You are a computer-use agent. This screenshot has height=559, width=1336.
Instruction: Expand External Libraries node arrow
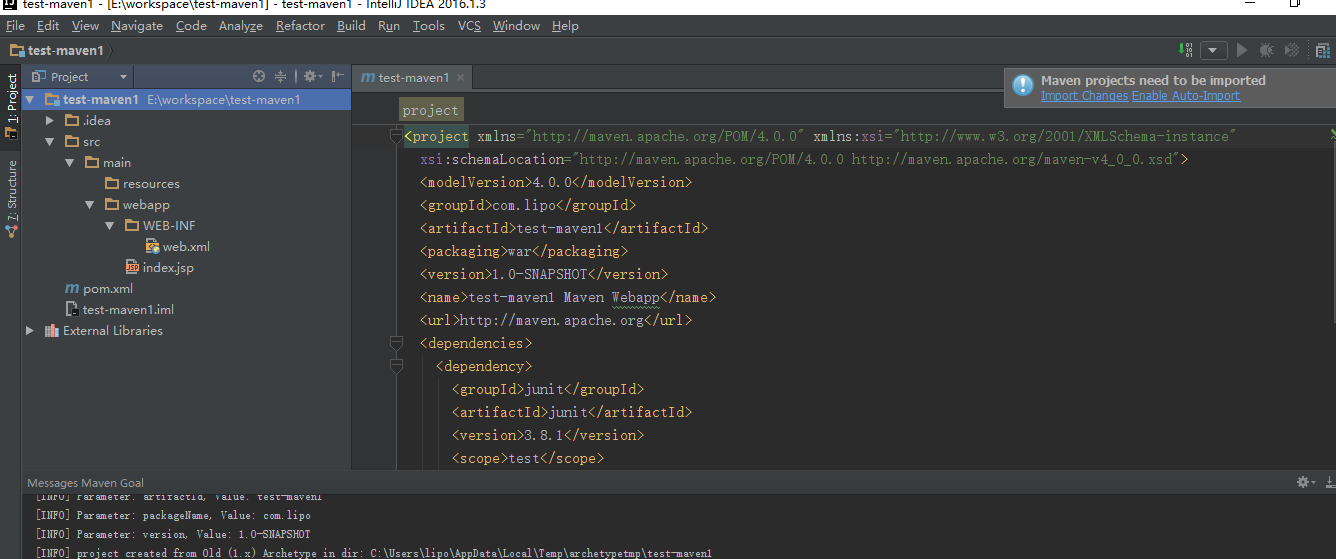pos(30,330)
